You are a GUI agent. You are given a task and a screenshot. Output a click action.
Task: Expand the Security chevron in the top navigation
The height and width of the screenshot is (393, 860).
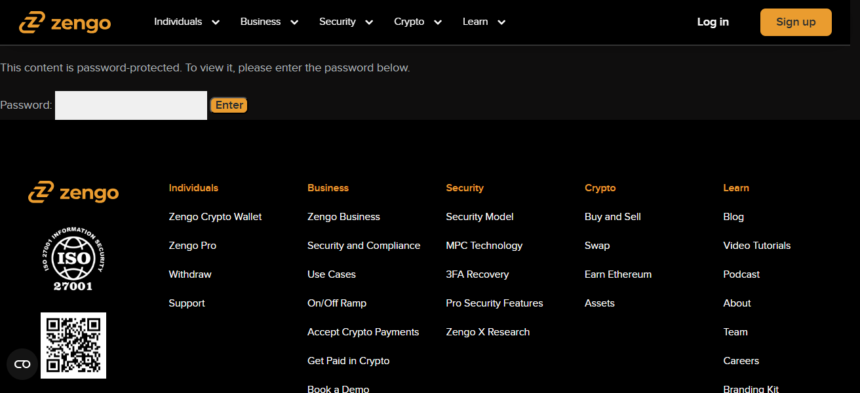(x=369, y=22)
